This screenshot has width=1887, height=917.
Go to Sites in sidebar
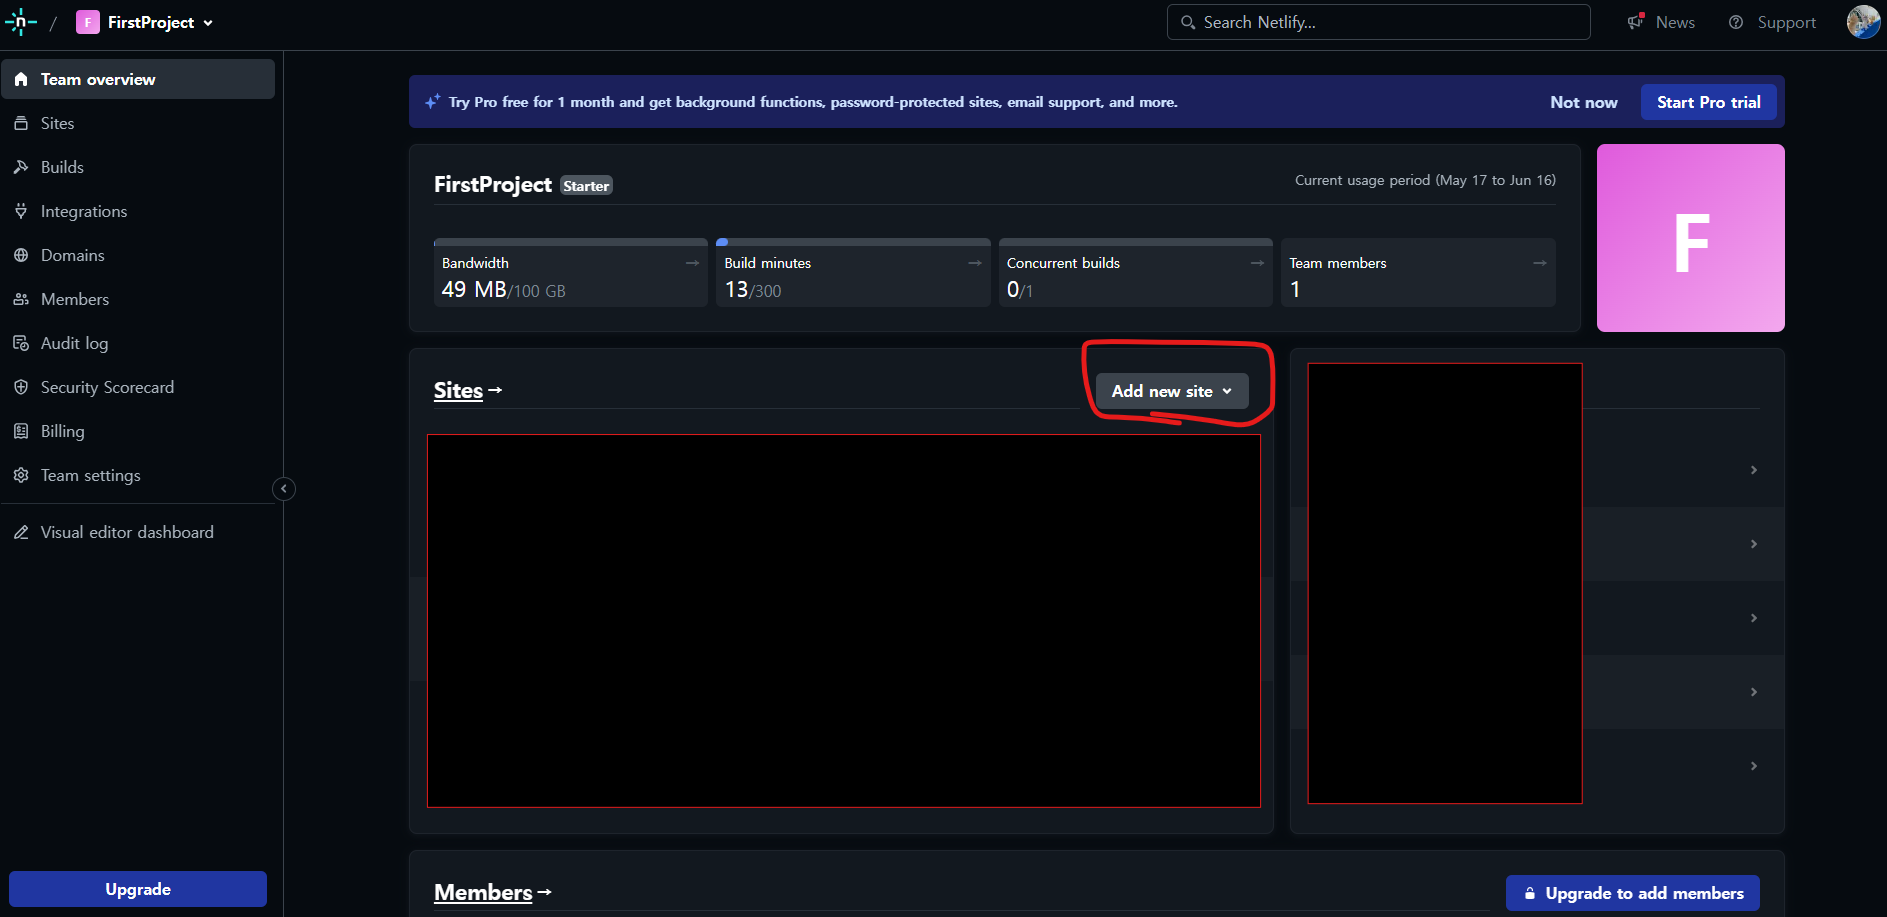pyautogui.click(x=138, y=123)
